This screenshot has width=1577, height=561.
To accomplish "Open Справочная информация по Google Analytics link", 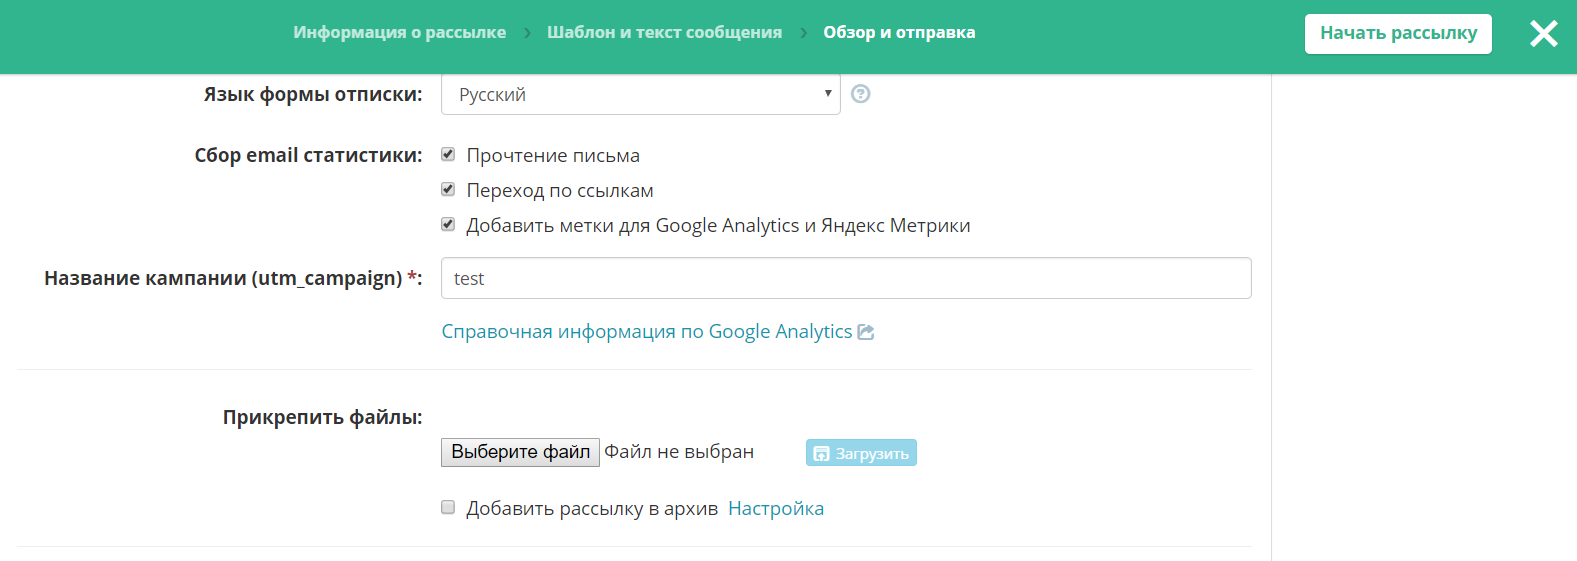I will coord(646,332).
